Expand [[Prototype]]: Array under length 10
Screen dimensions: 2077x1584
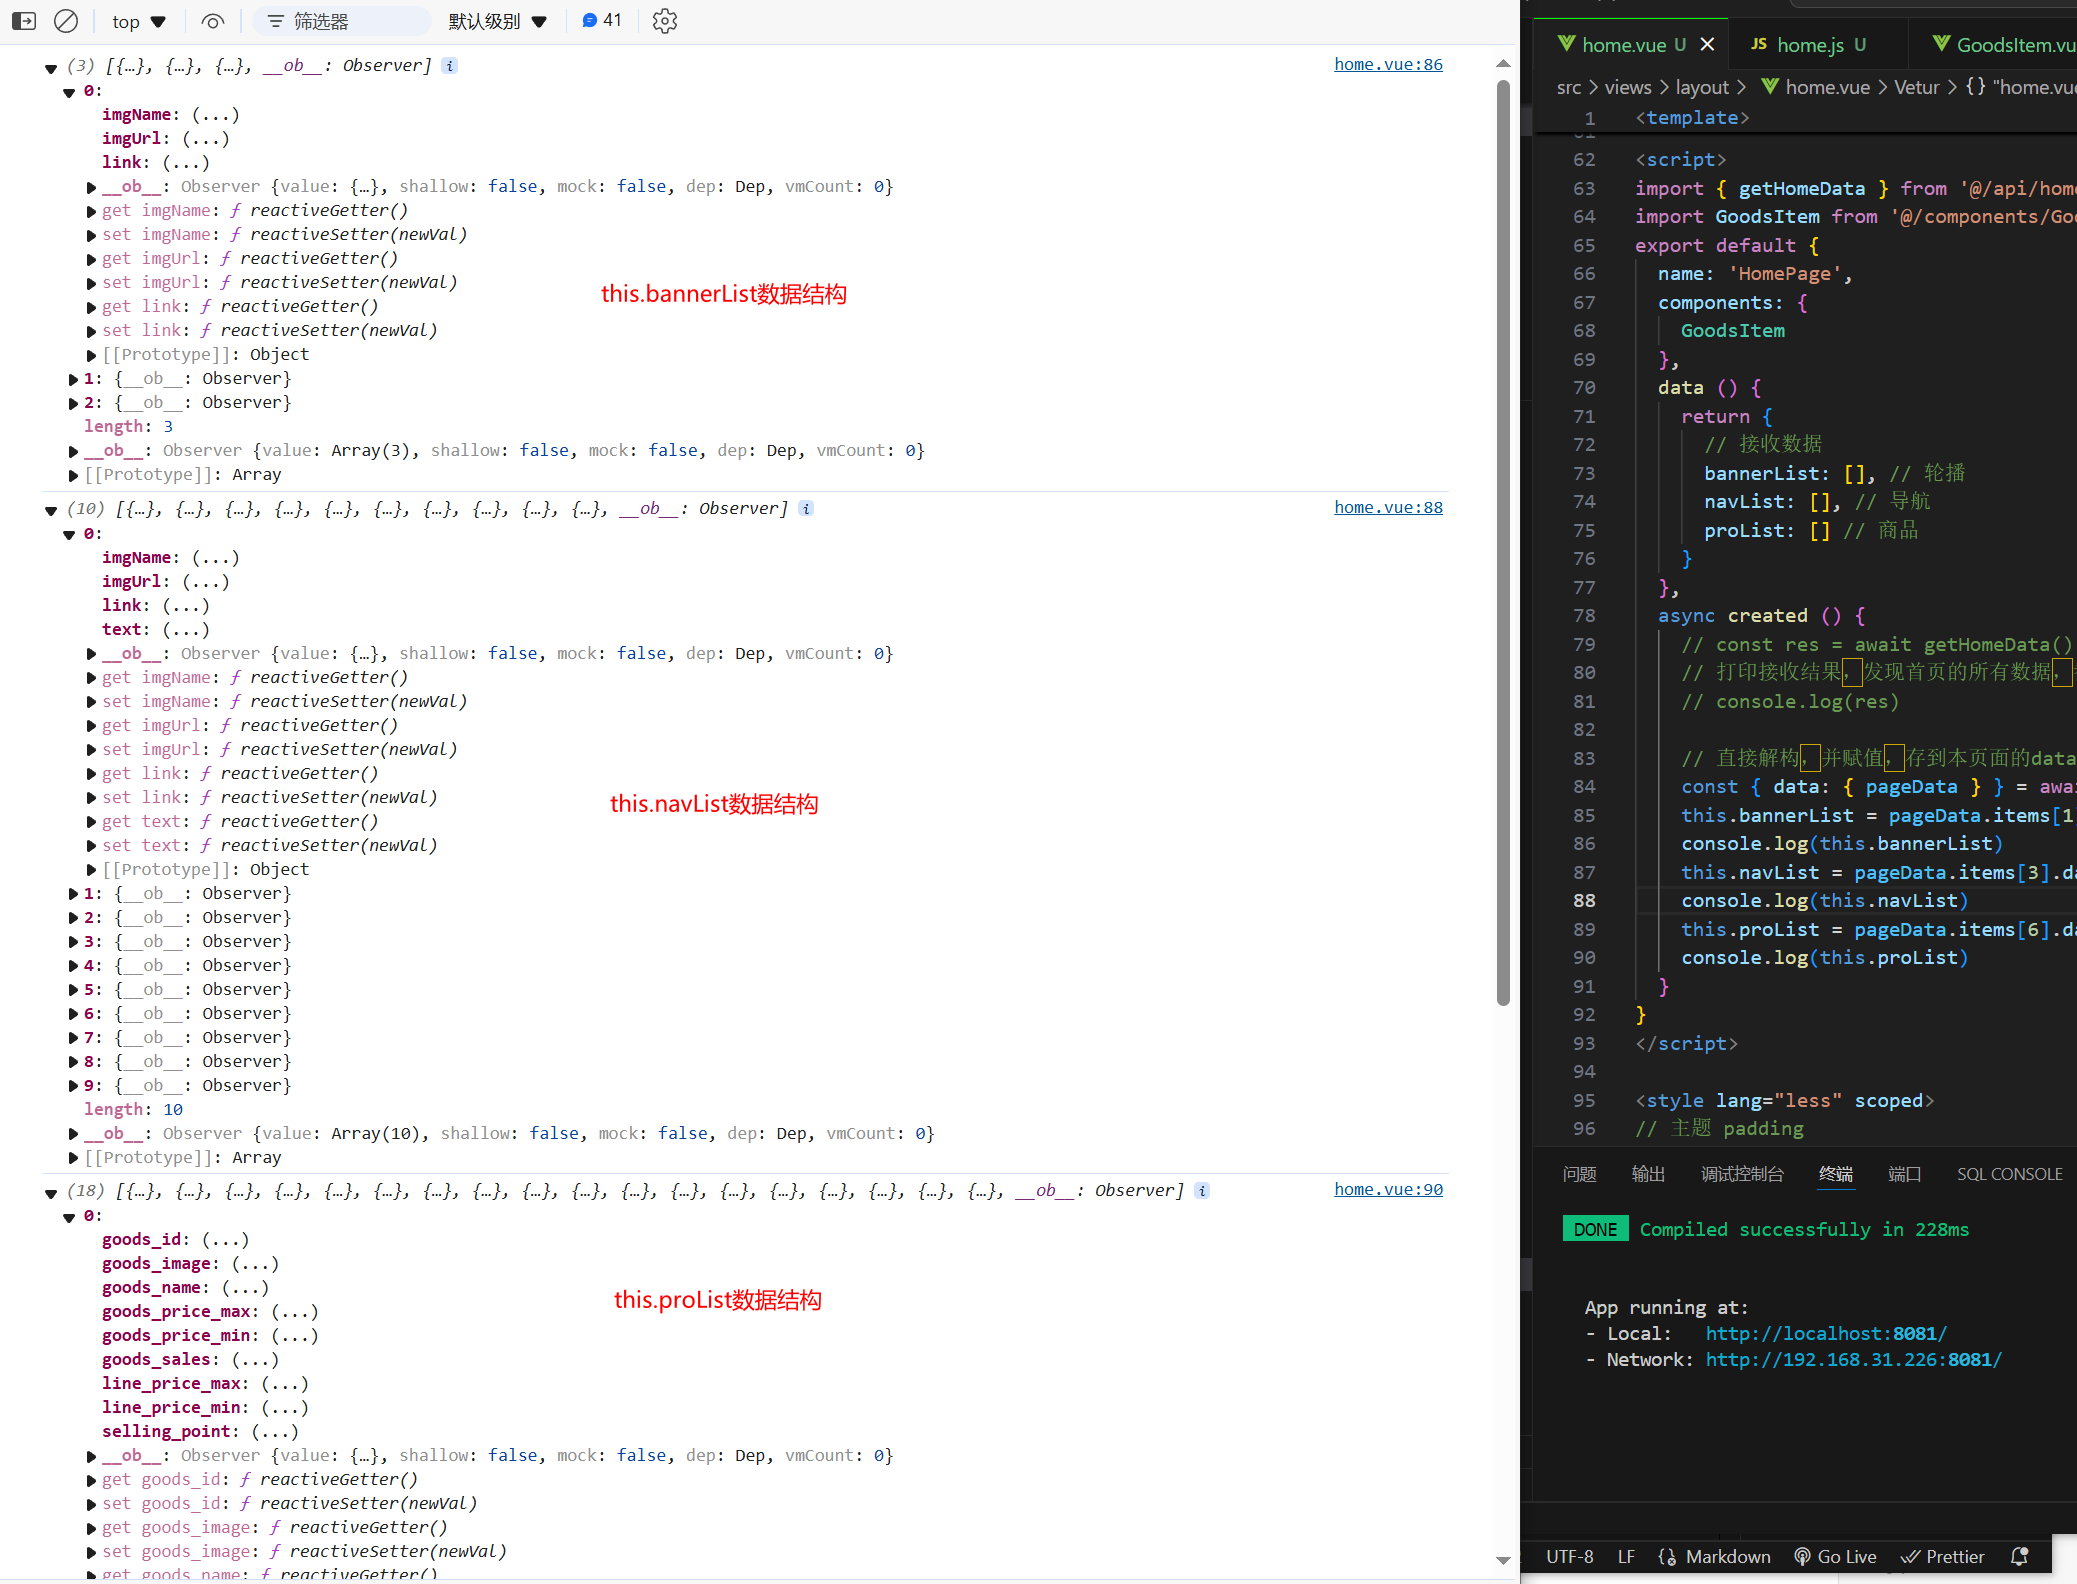[73, 1158]
